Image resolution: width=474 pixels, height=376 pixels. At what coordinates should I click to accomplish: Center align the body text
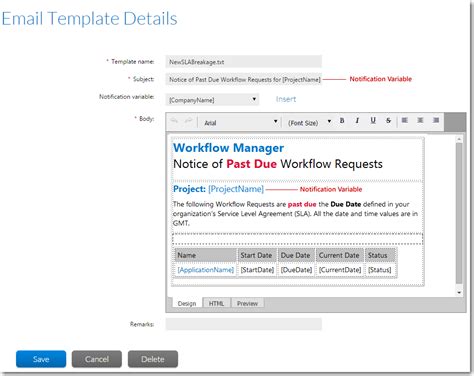coord(420,120)
